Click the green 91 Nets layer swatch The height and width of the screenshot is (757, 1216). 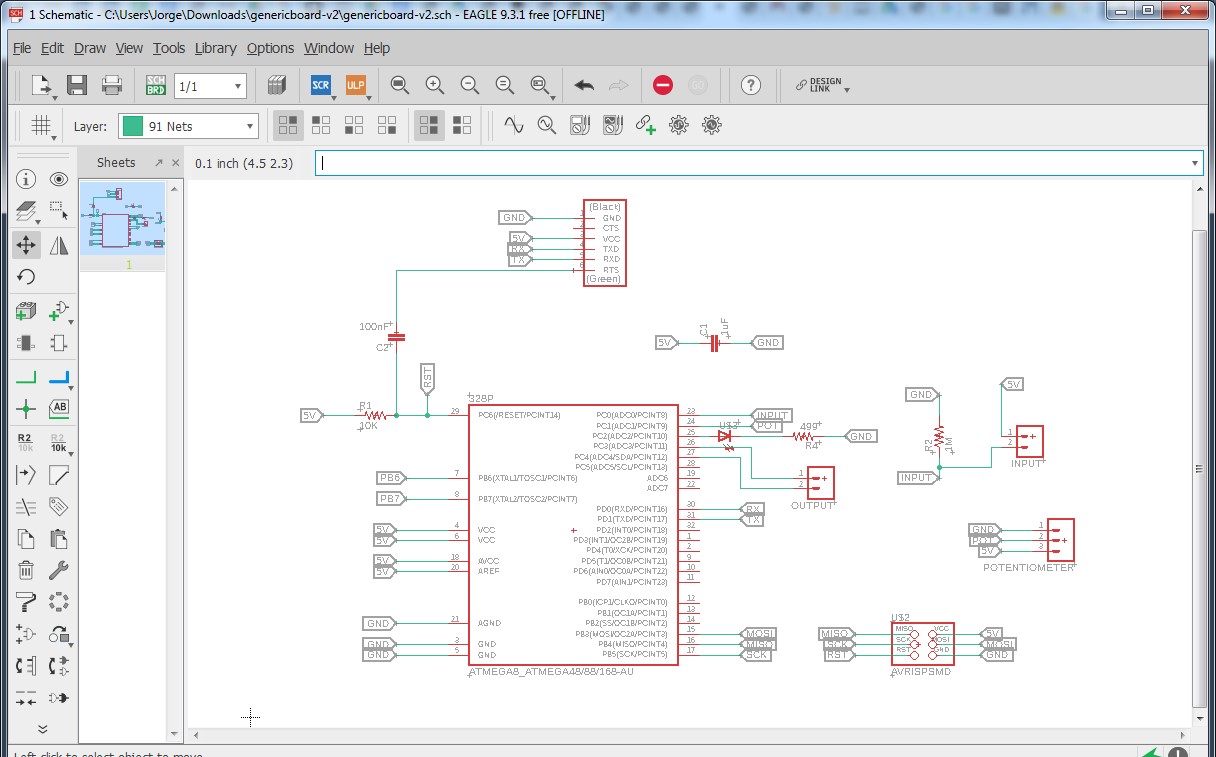pyautogui.click(x=131, y=126)
